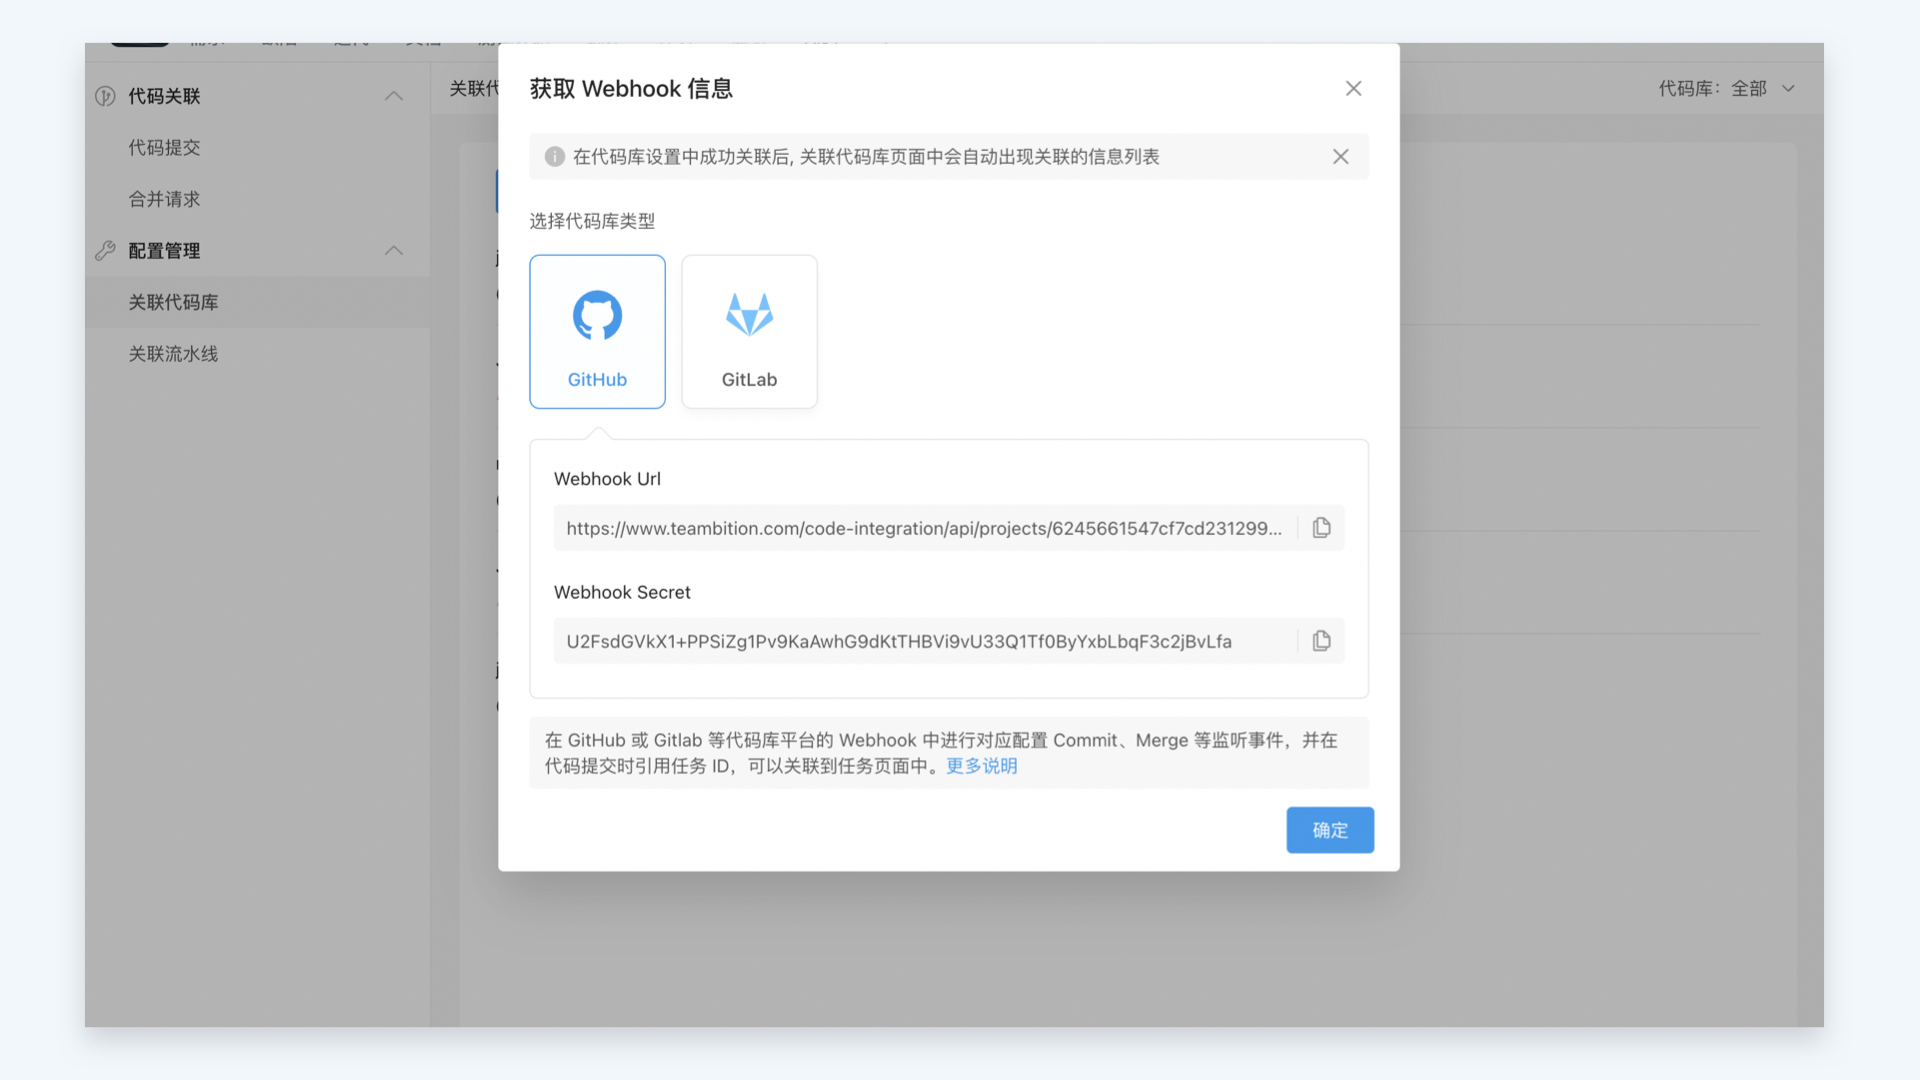
Task: Click the wrench icon beside 配置管理
Action: pyautogui.click(x=105, y=251)
